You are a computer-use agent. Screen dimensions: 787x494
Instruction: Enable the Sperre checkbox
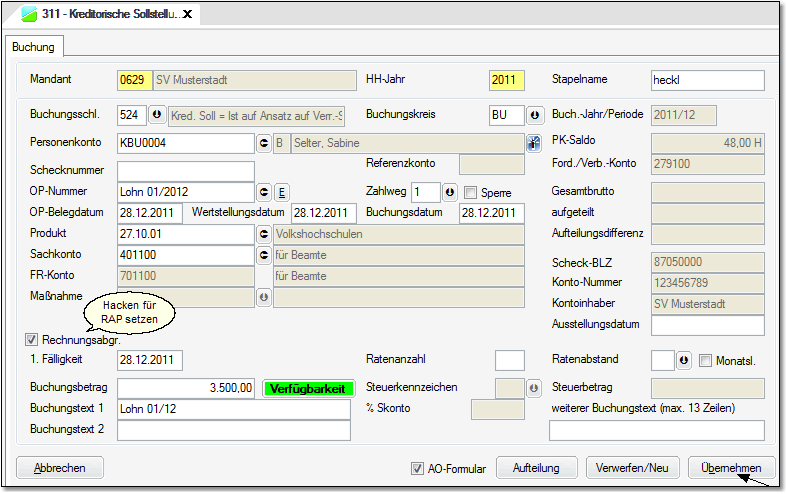[x=471, y=191]
